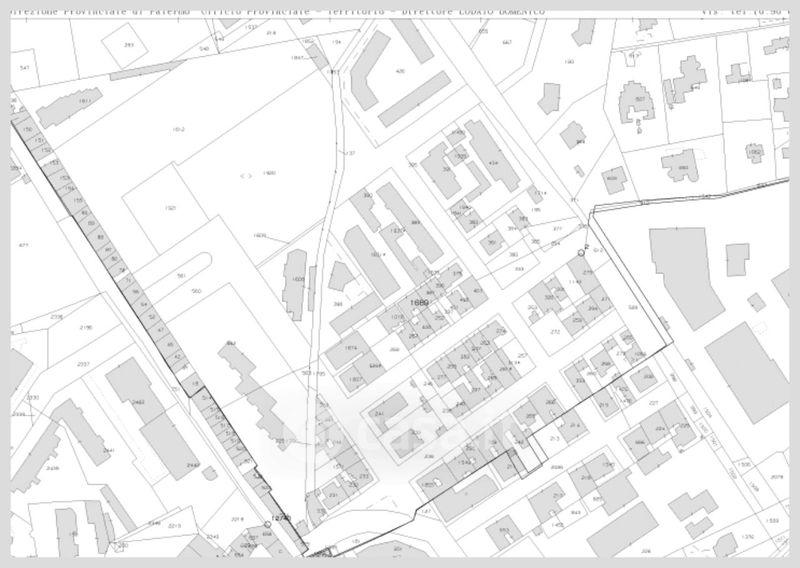Select the large open parcel 1612
This screenshot has width=800, height=568.
click(178, 130)
